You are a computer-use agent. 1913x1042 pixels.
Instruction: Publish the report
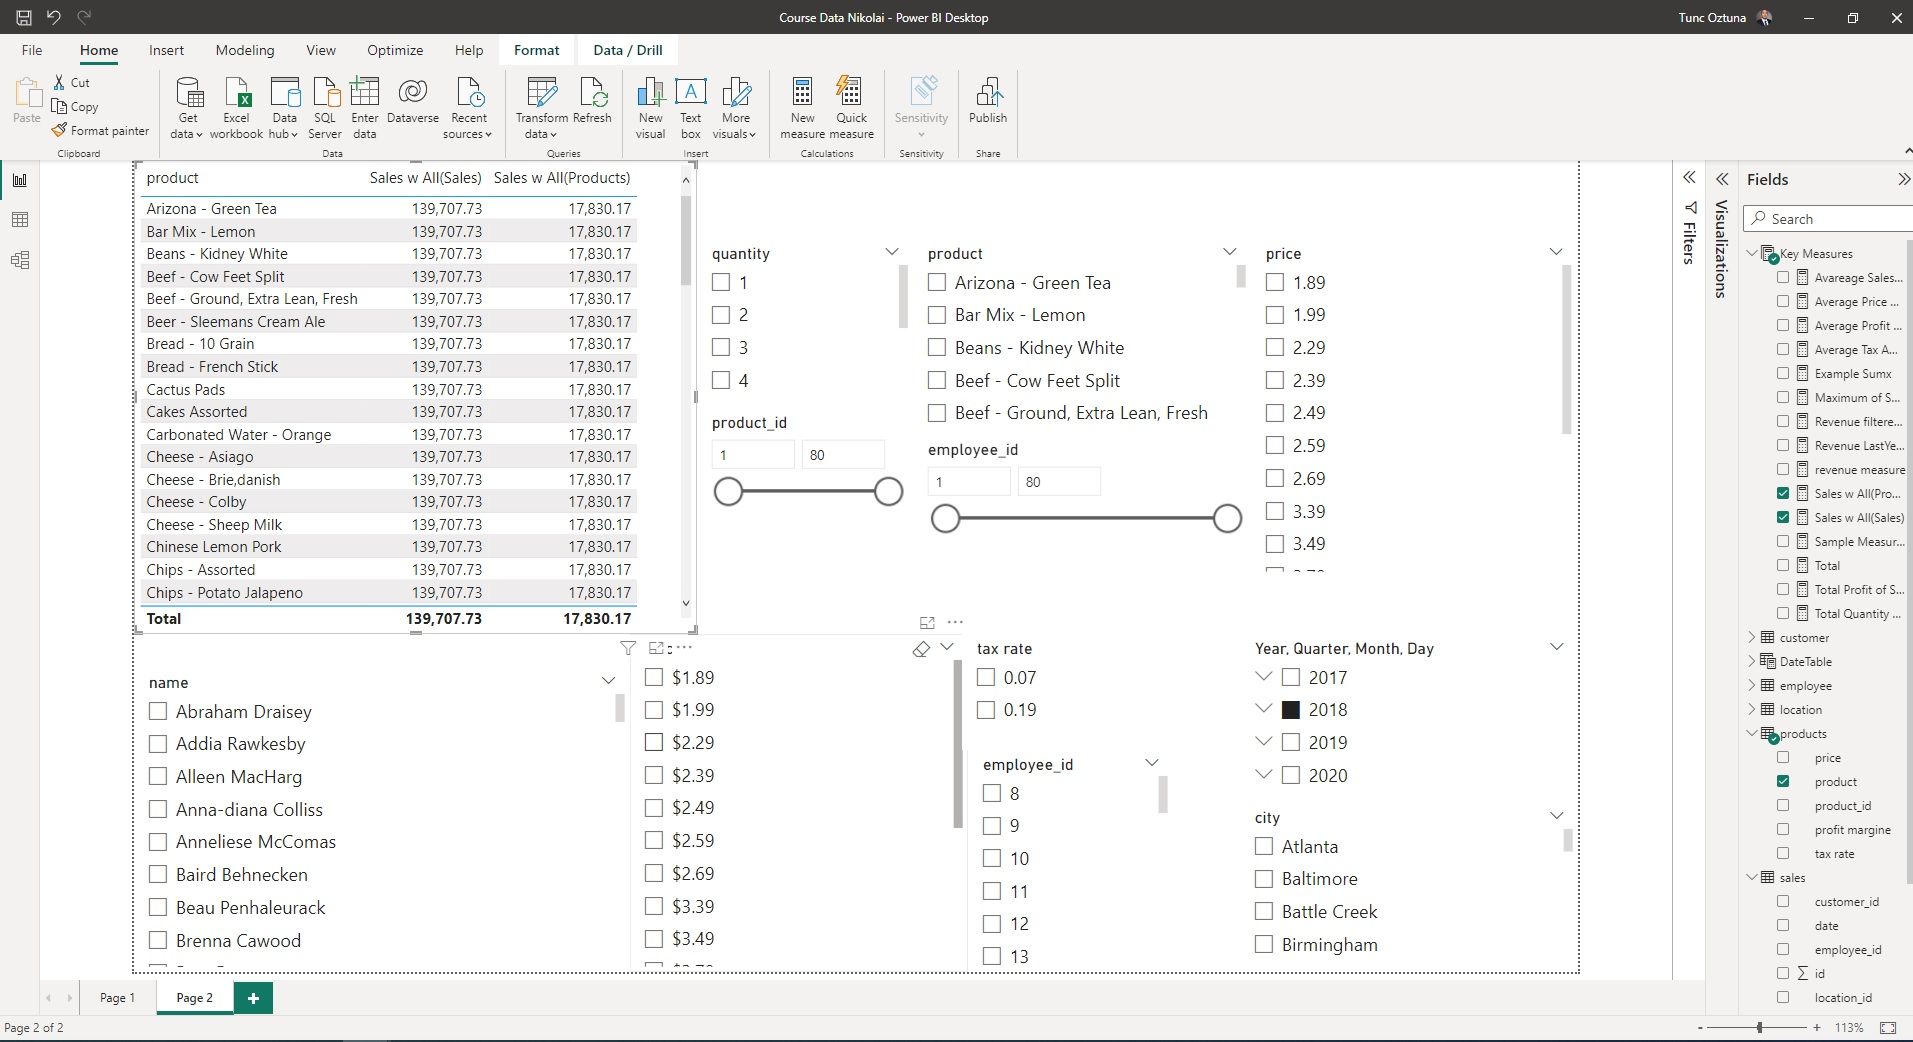pos(988,100)
